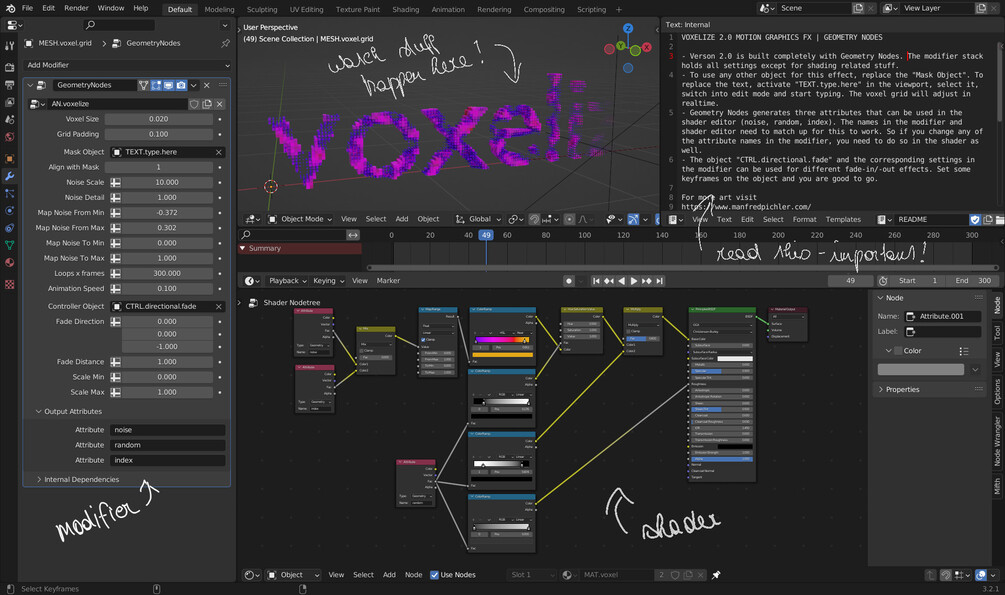
Task: Jump to the next keyframe
Action: click(x=647, y=281)
